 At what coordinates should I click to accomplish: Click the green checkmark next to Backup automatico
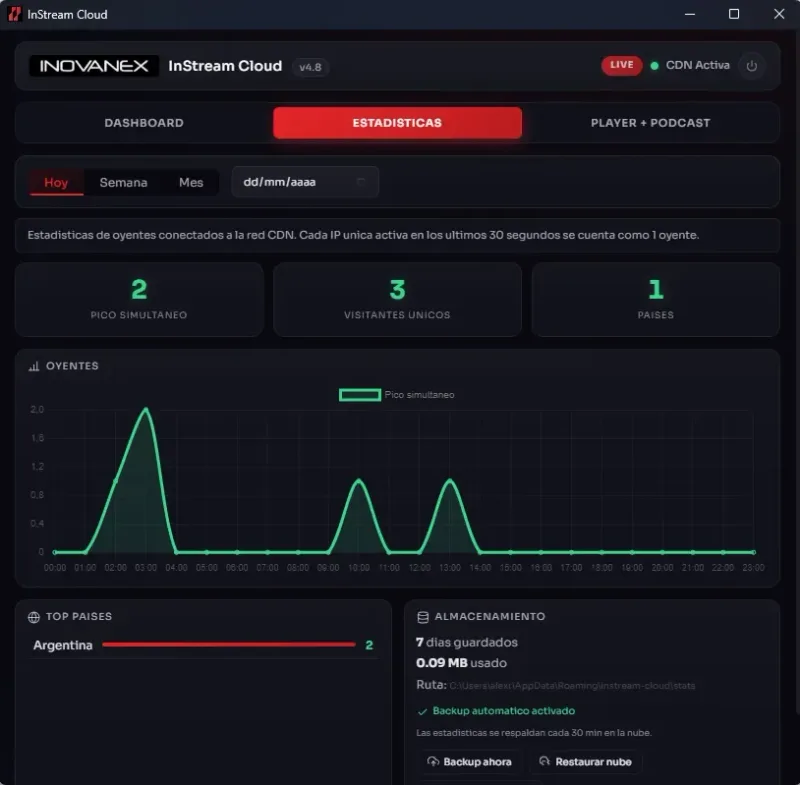click(422, 712)
